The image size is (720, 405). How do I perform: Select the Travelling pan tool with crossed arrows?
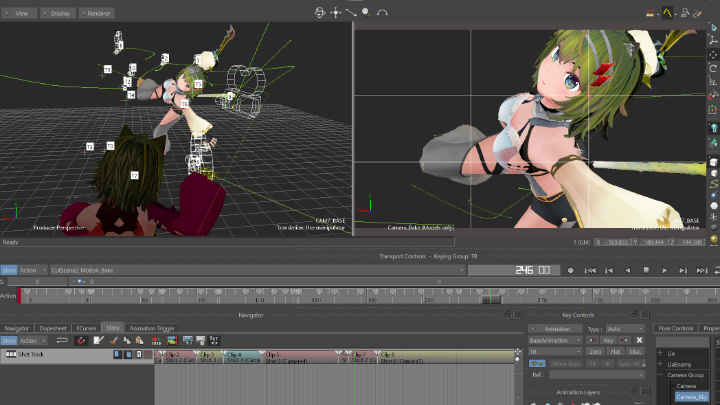click(336, 12)
